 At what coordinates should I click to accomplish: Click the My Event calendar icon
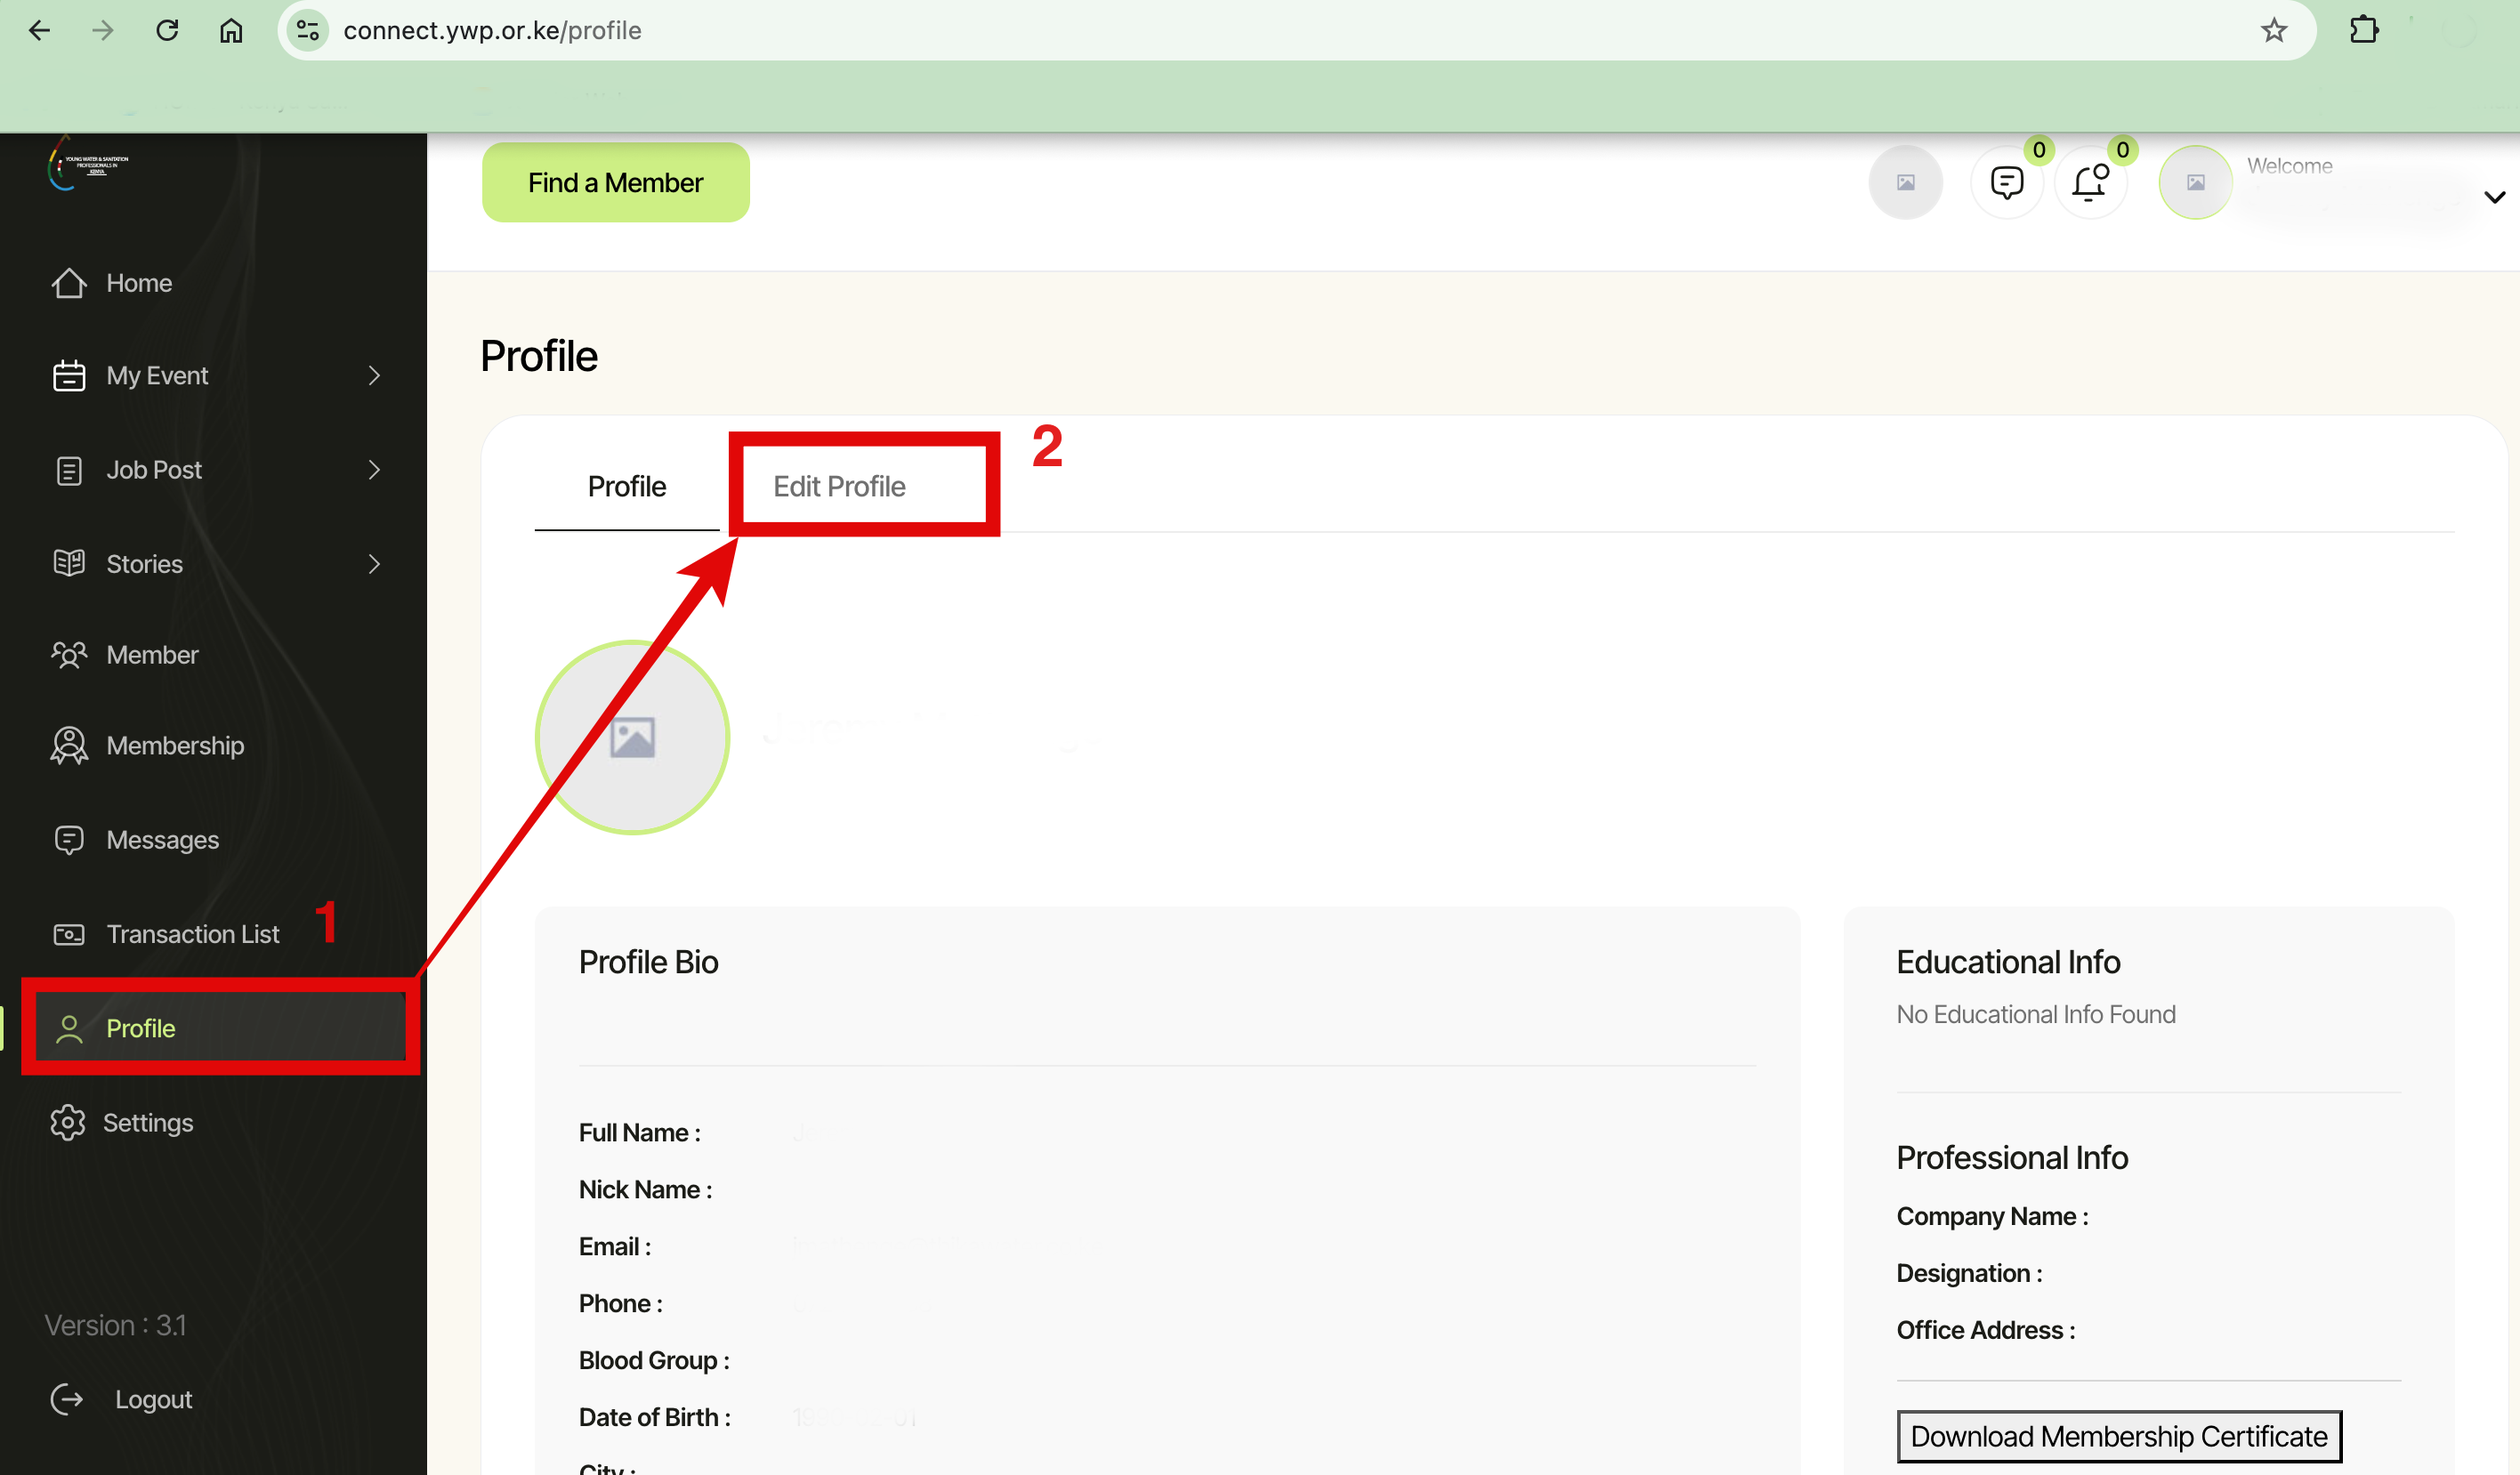[69, 376]
